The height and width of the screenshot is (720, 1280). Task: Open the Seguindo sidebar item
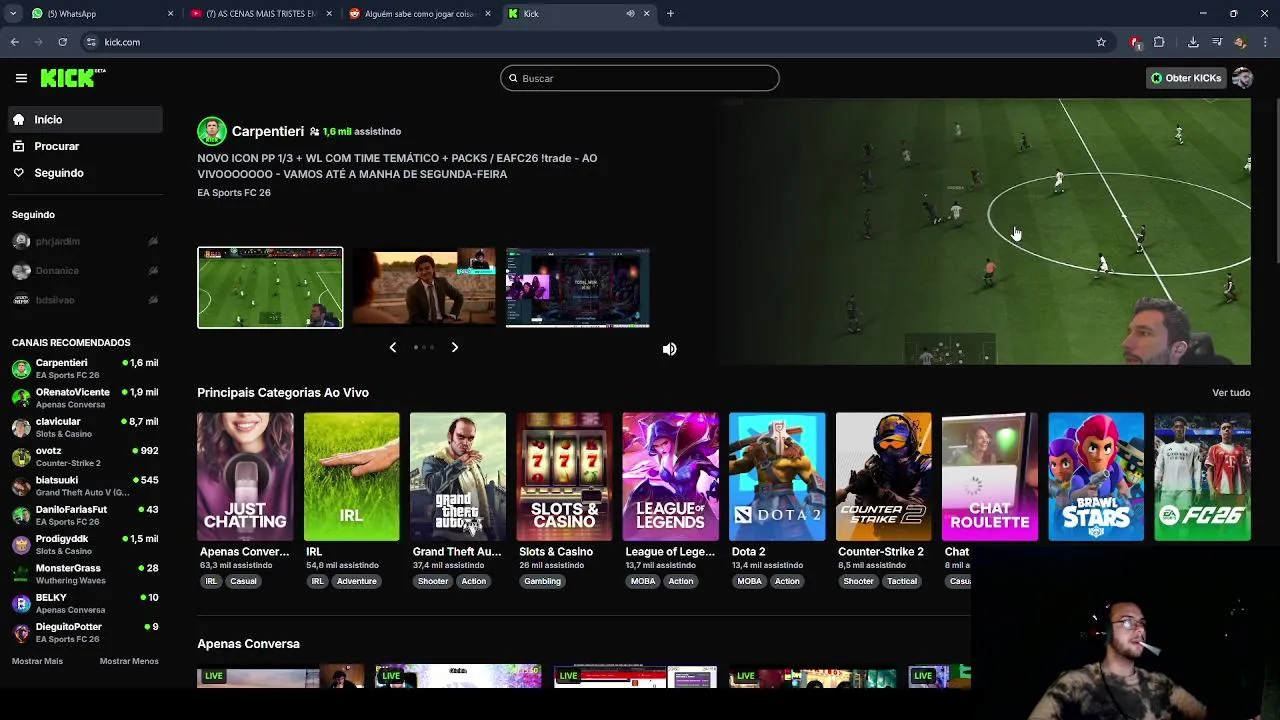click(85, 173)
